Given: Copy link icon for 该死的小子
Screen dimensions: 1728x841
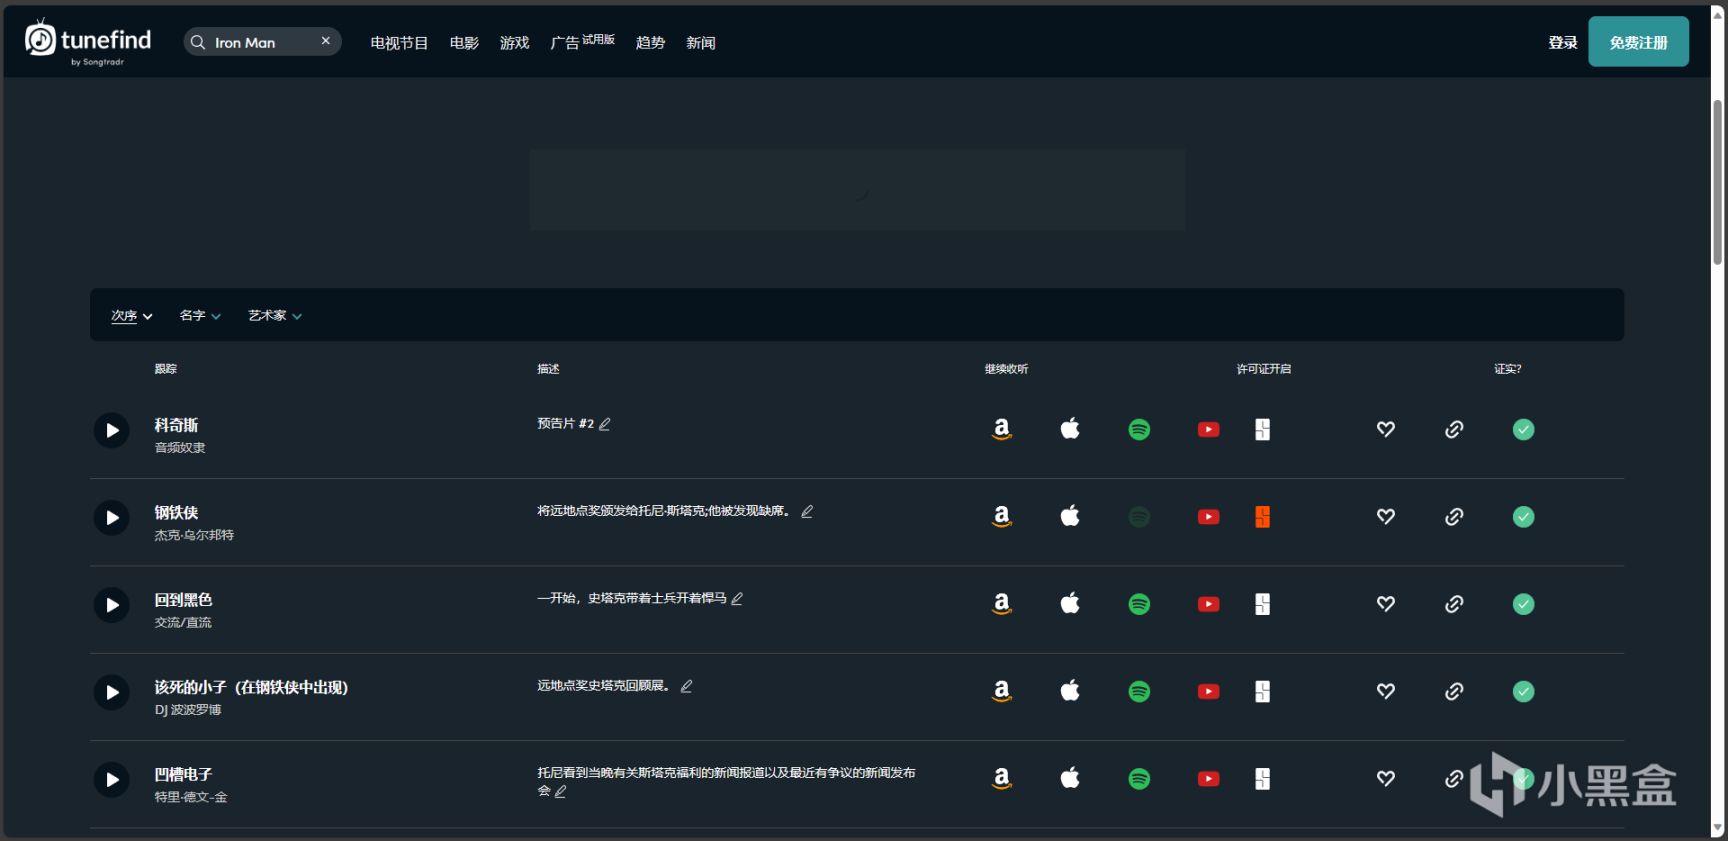Looking at the screenshot, I should tap(1454, 691).
